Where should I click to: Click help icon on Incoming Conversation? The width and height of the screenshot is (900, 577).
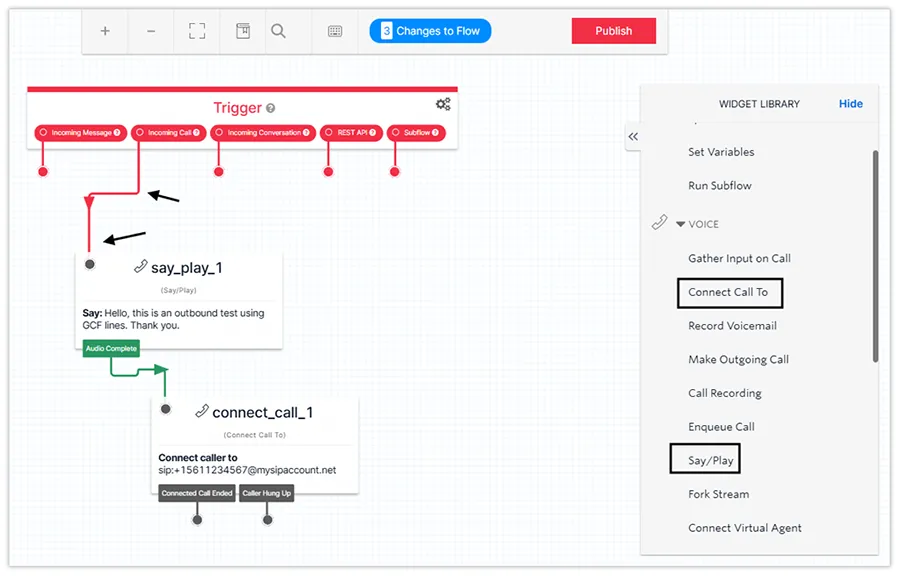click(306, 133)
